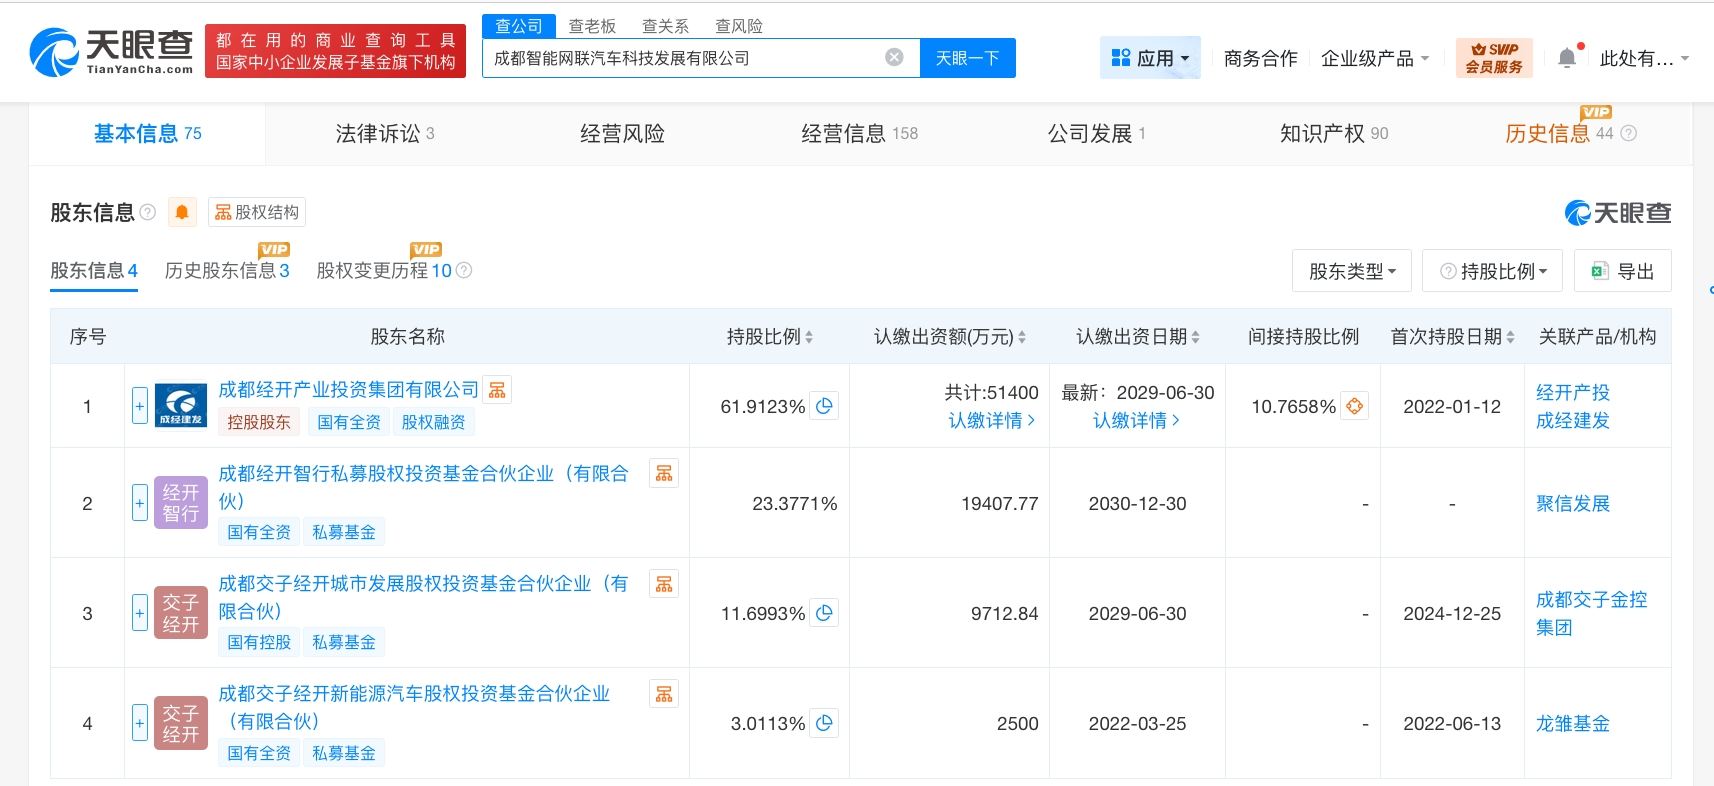Open the 龙雏基金 related organization link

[x=1572, y=723]
